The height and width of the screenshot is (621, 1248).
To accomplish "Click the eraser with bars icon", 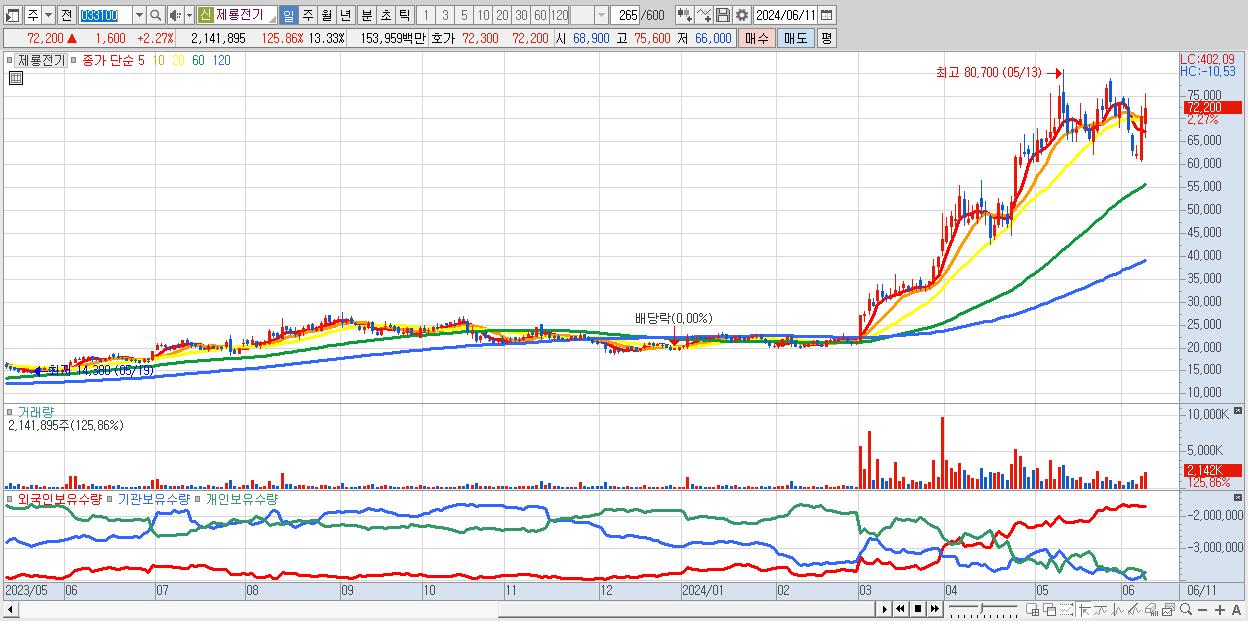I will pos(1151,610).
